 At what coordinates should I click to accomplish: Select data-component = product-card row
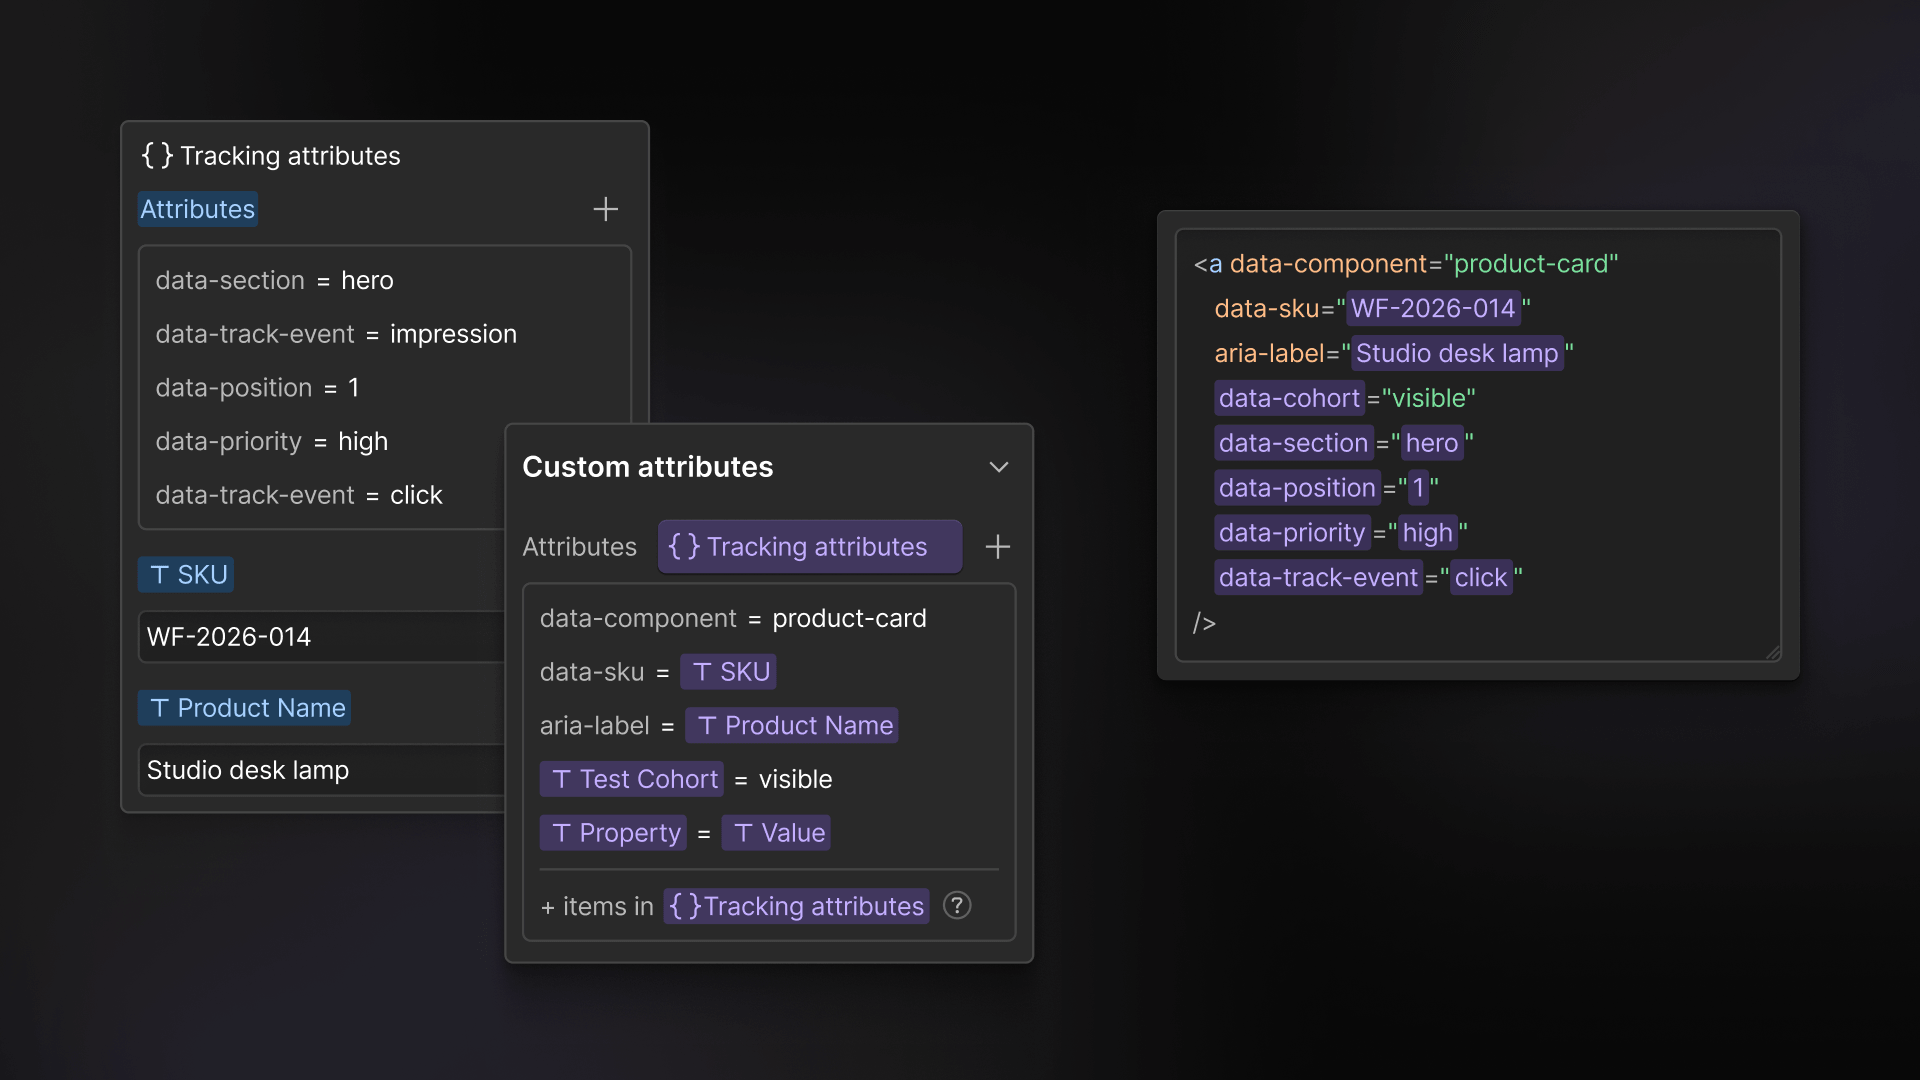click(733, 618)
